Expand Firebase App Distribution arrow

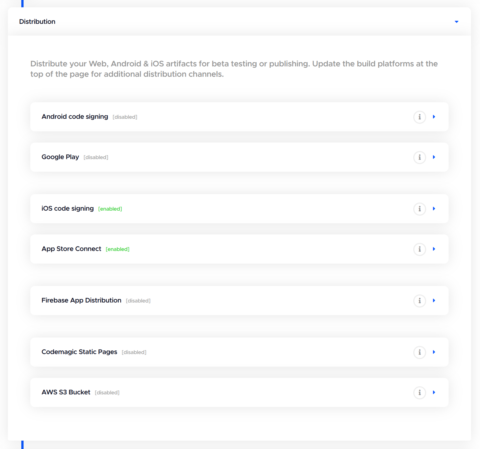pyautogui.click(x=434, y=300)
